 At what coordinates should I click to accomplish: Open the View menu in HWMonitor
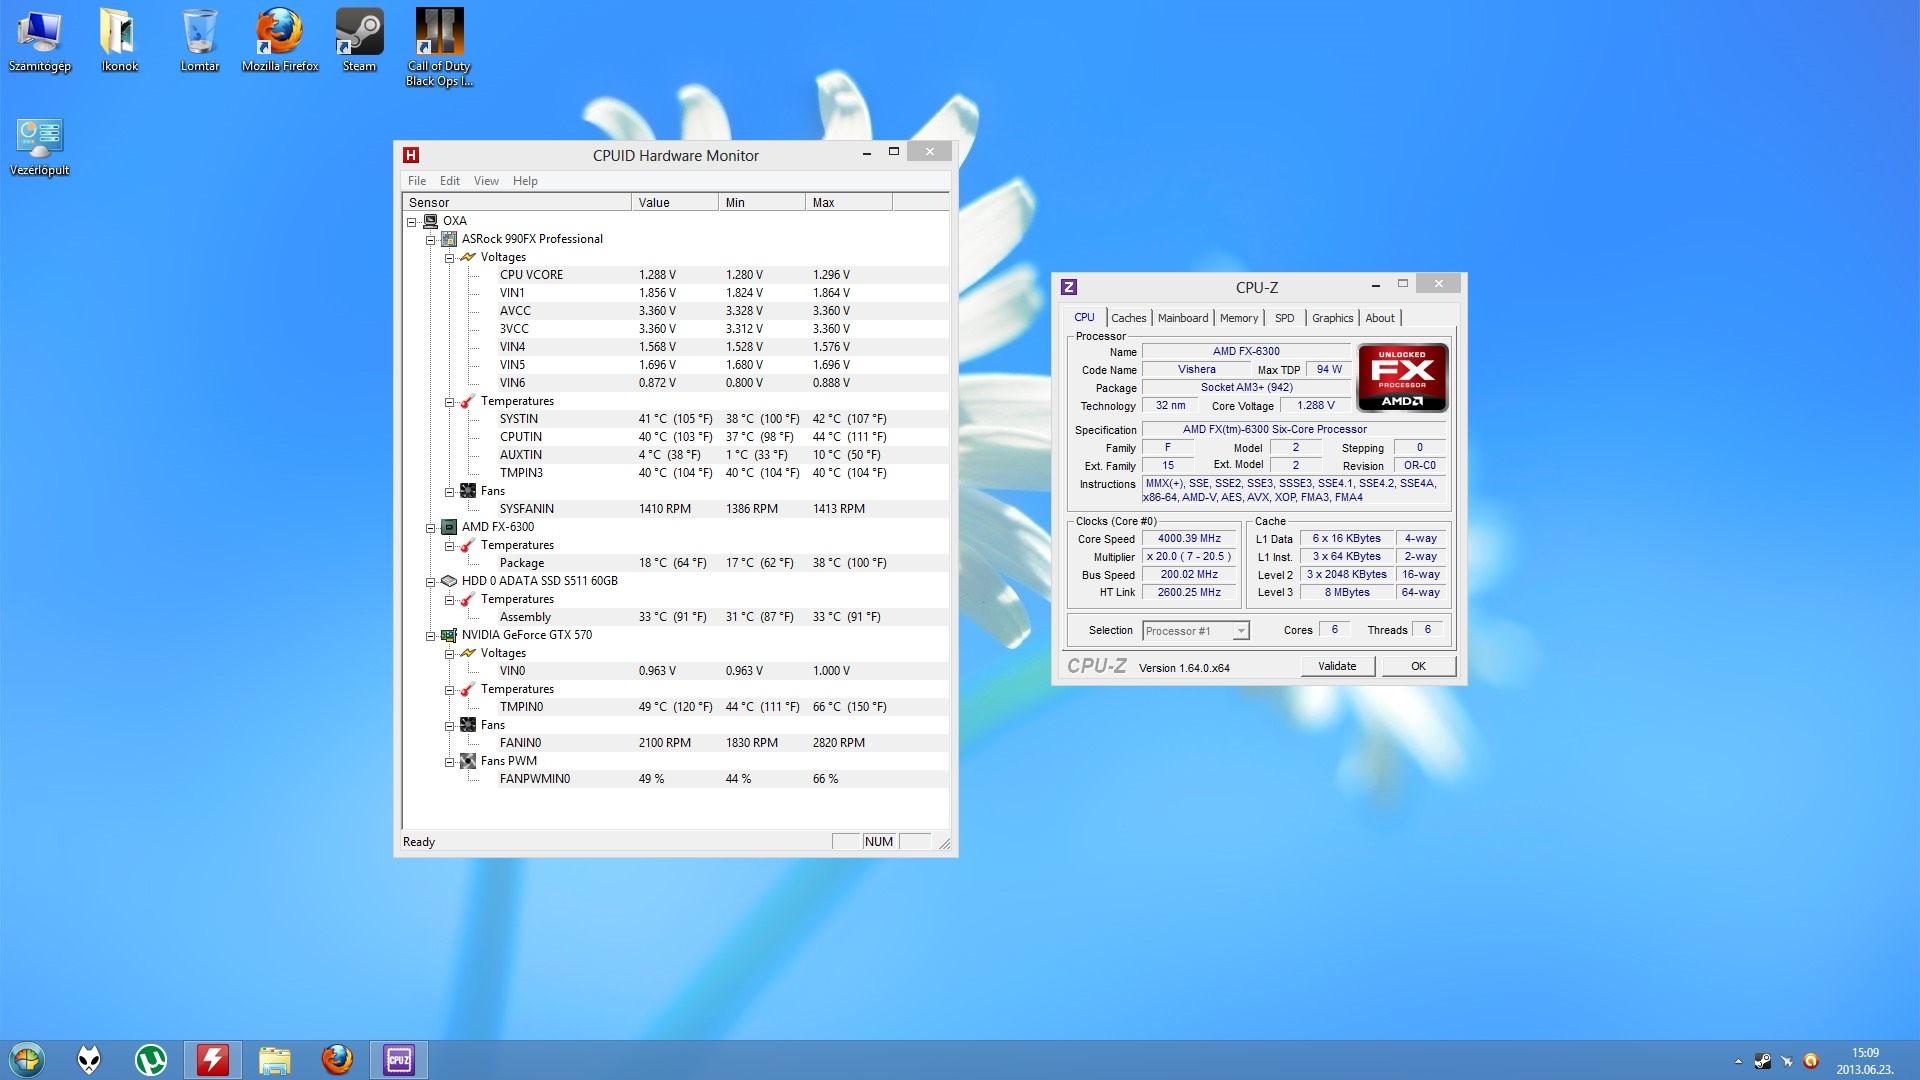(x=486, y=181)
